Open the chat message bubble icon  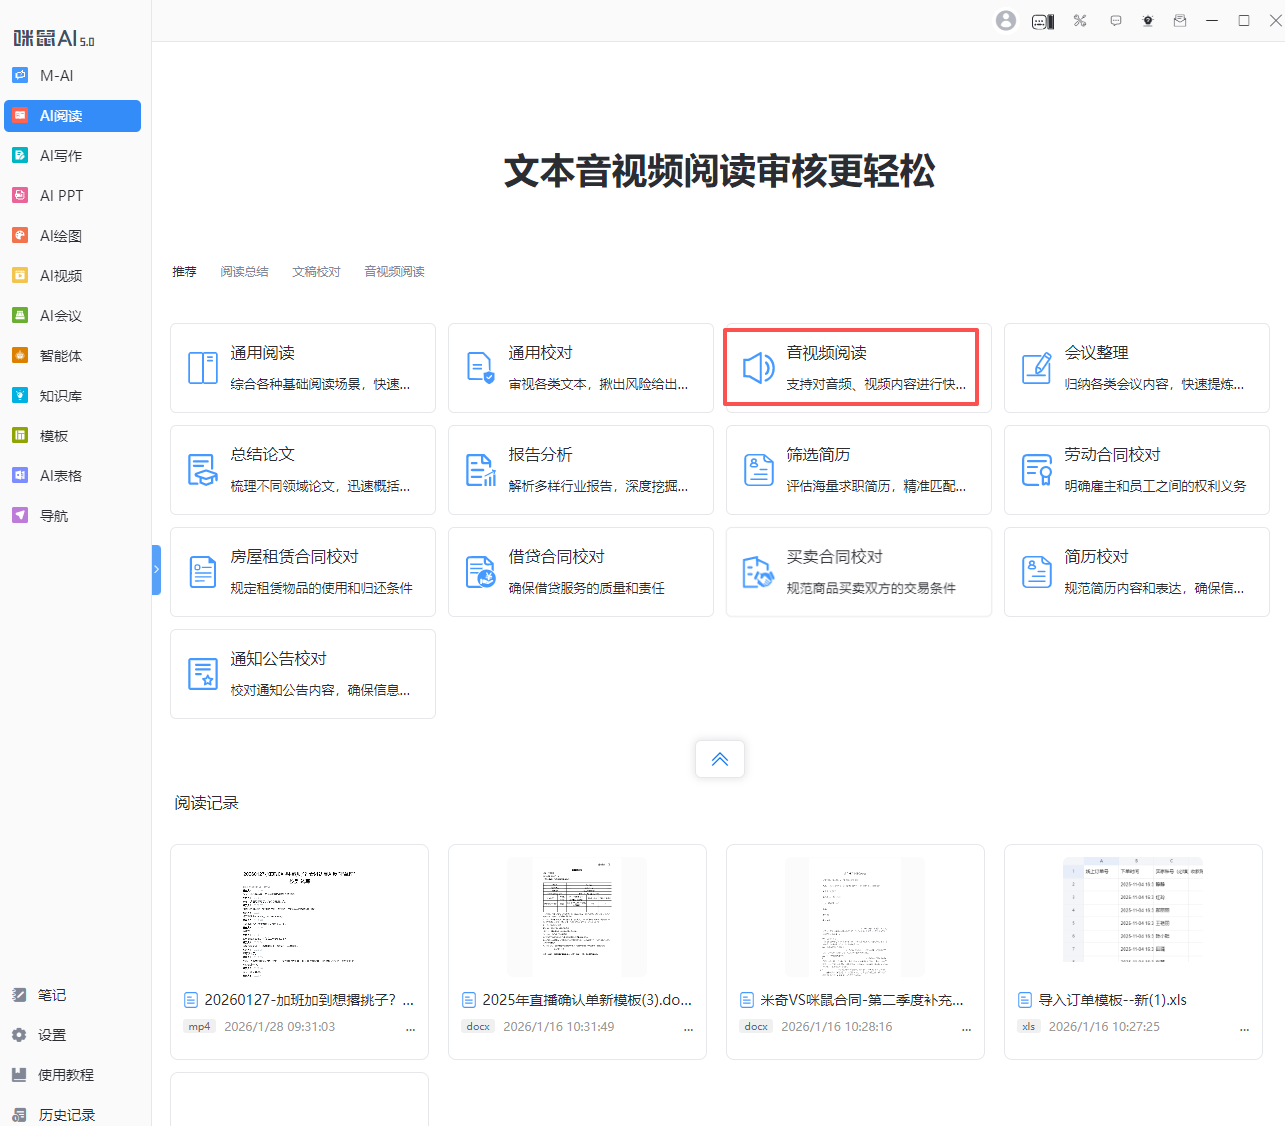[1116, 21]
